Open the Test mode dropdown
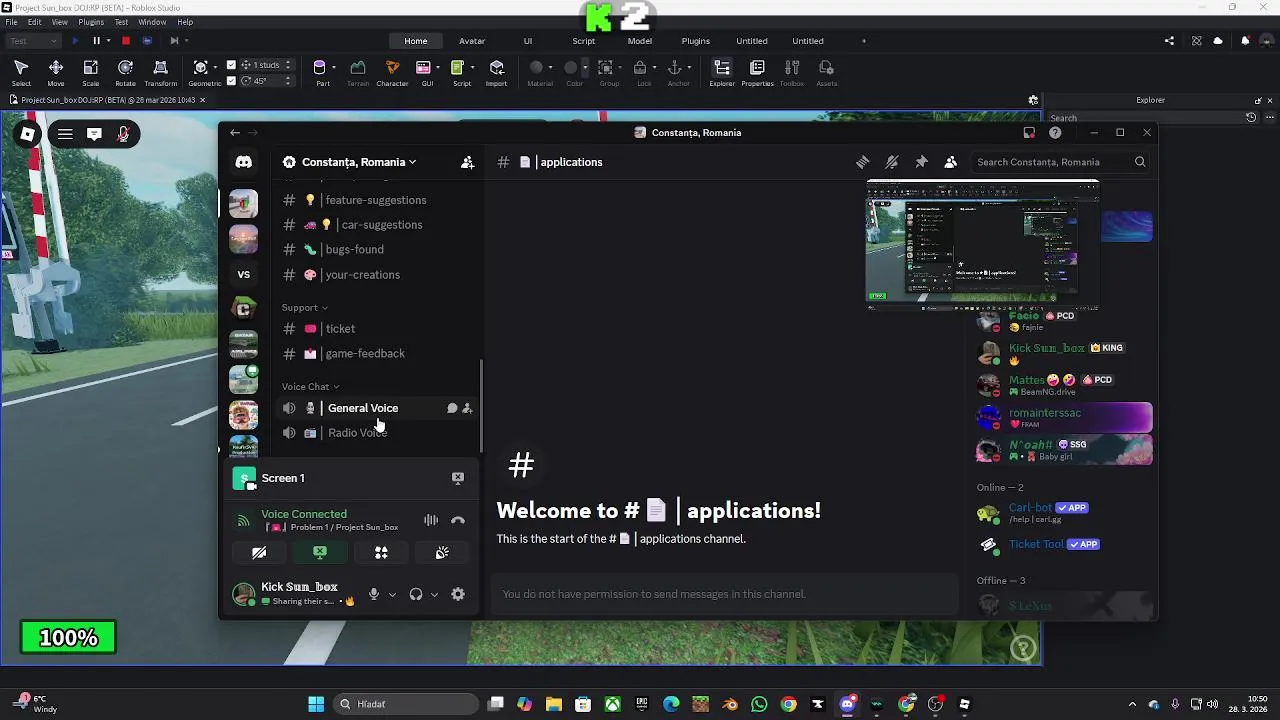 tap(33, 41)
